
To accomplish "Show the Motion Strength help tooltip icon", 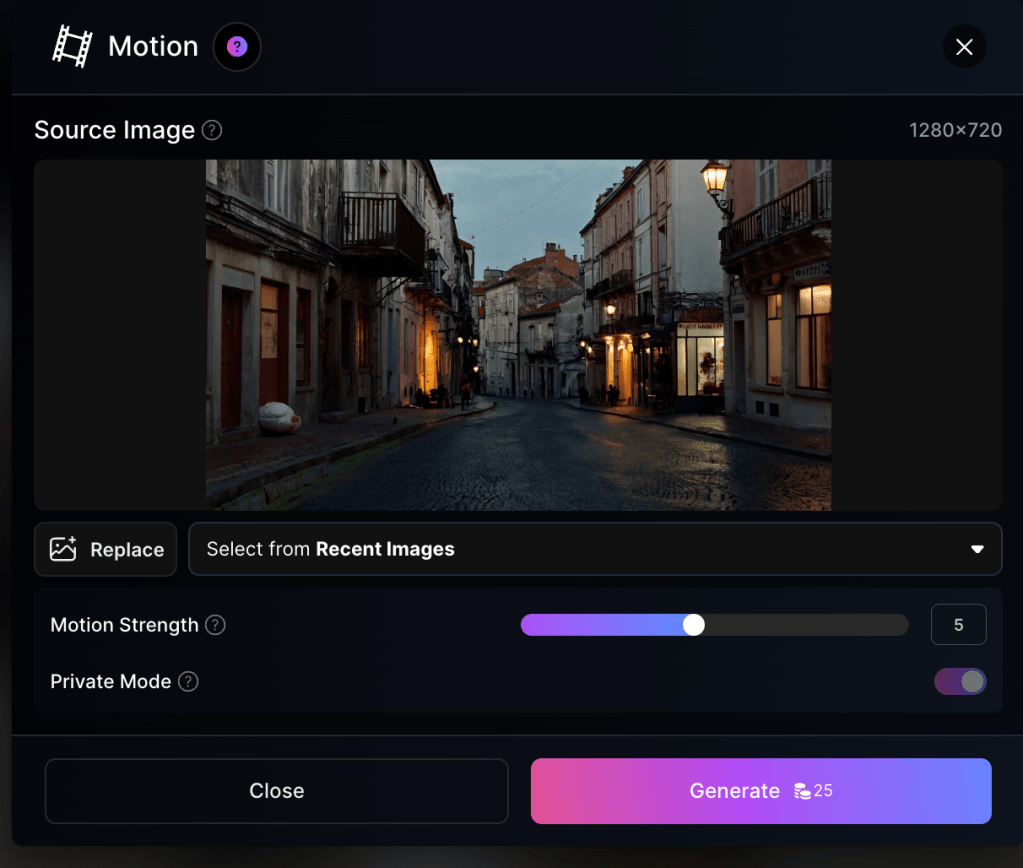I will pos(215,625).
